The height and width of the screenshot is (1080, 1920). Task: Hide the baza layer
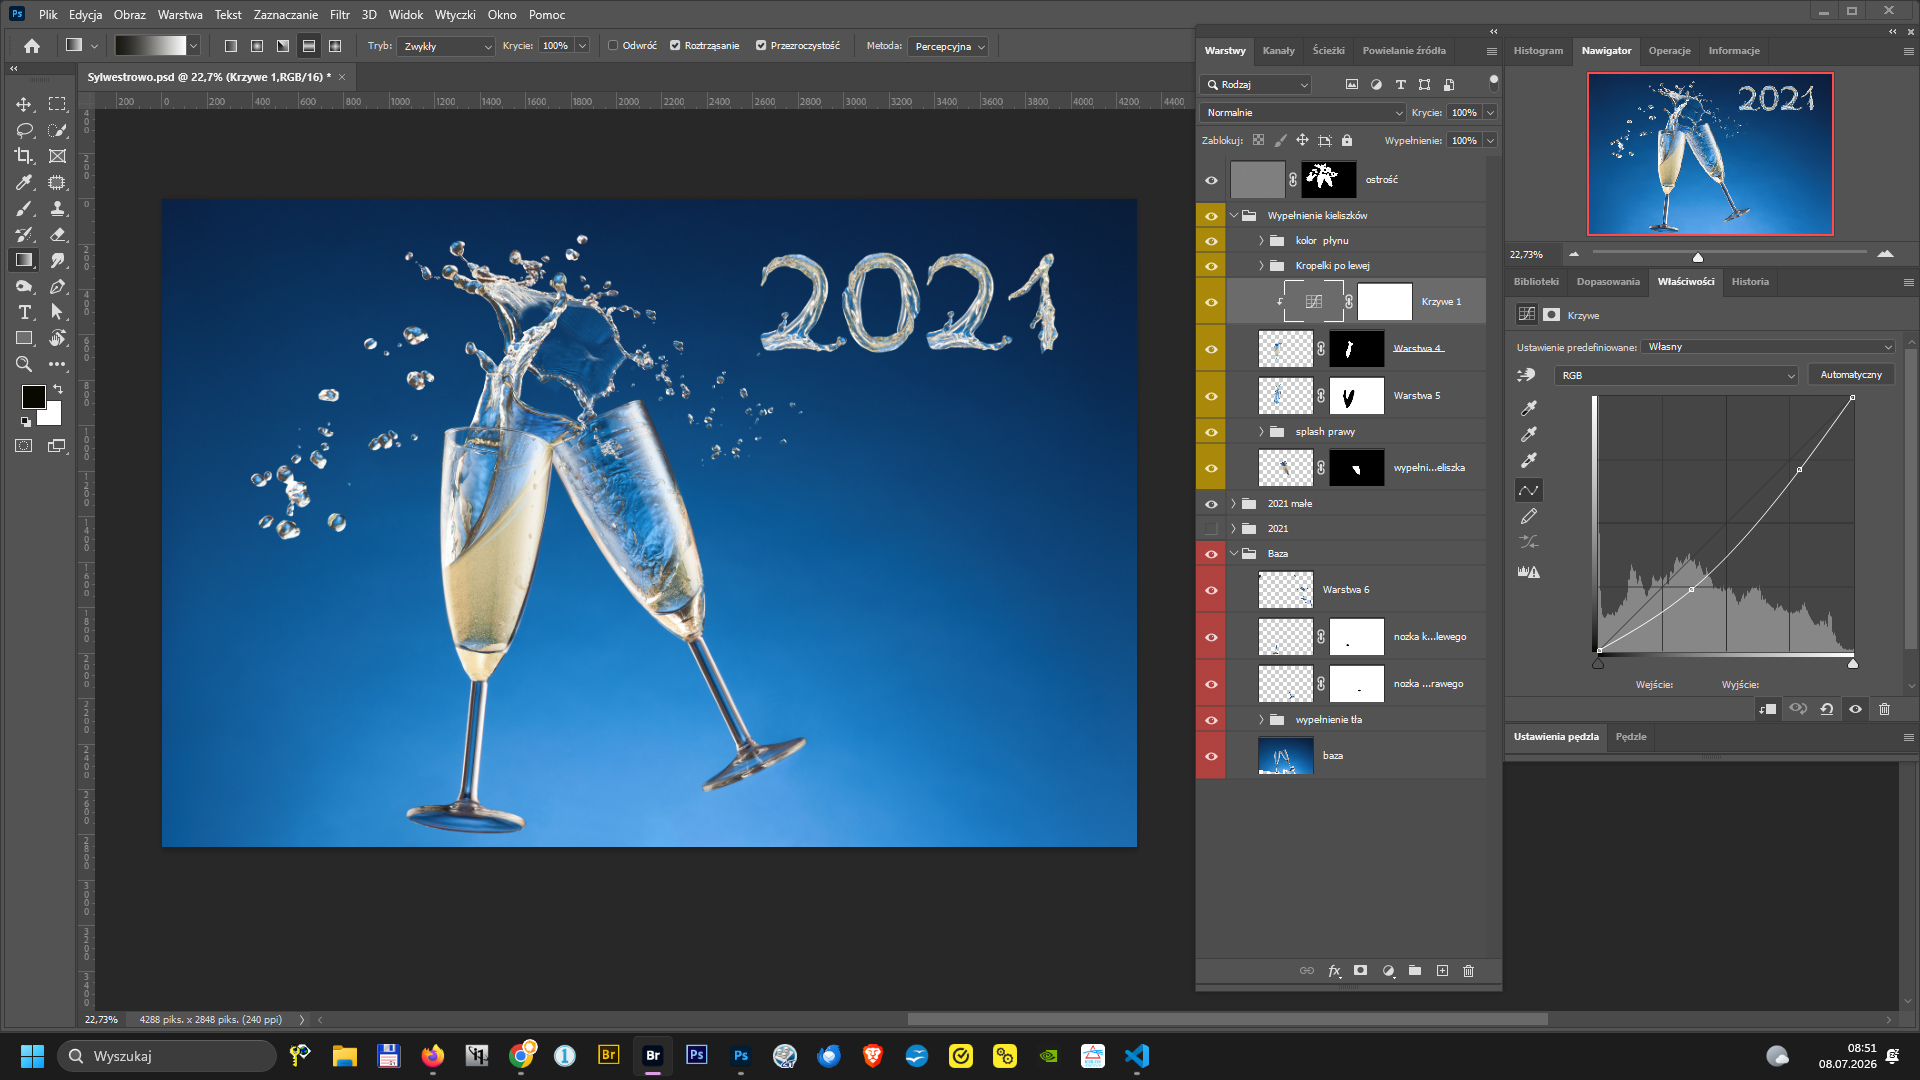(x=1211, y=756)
